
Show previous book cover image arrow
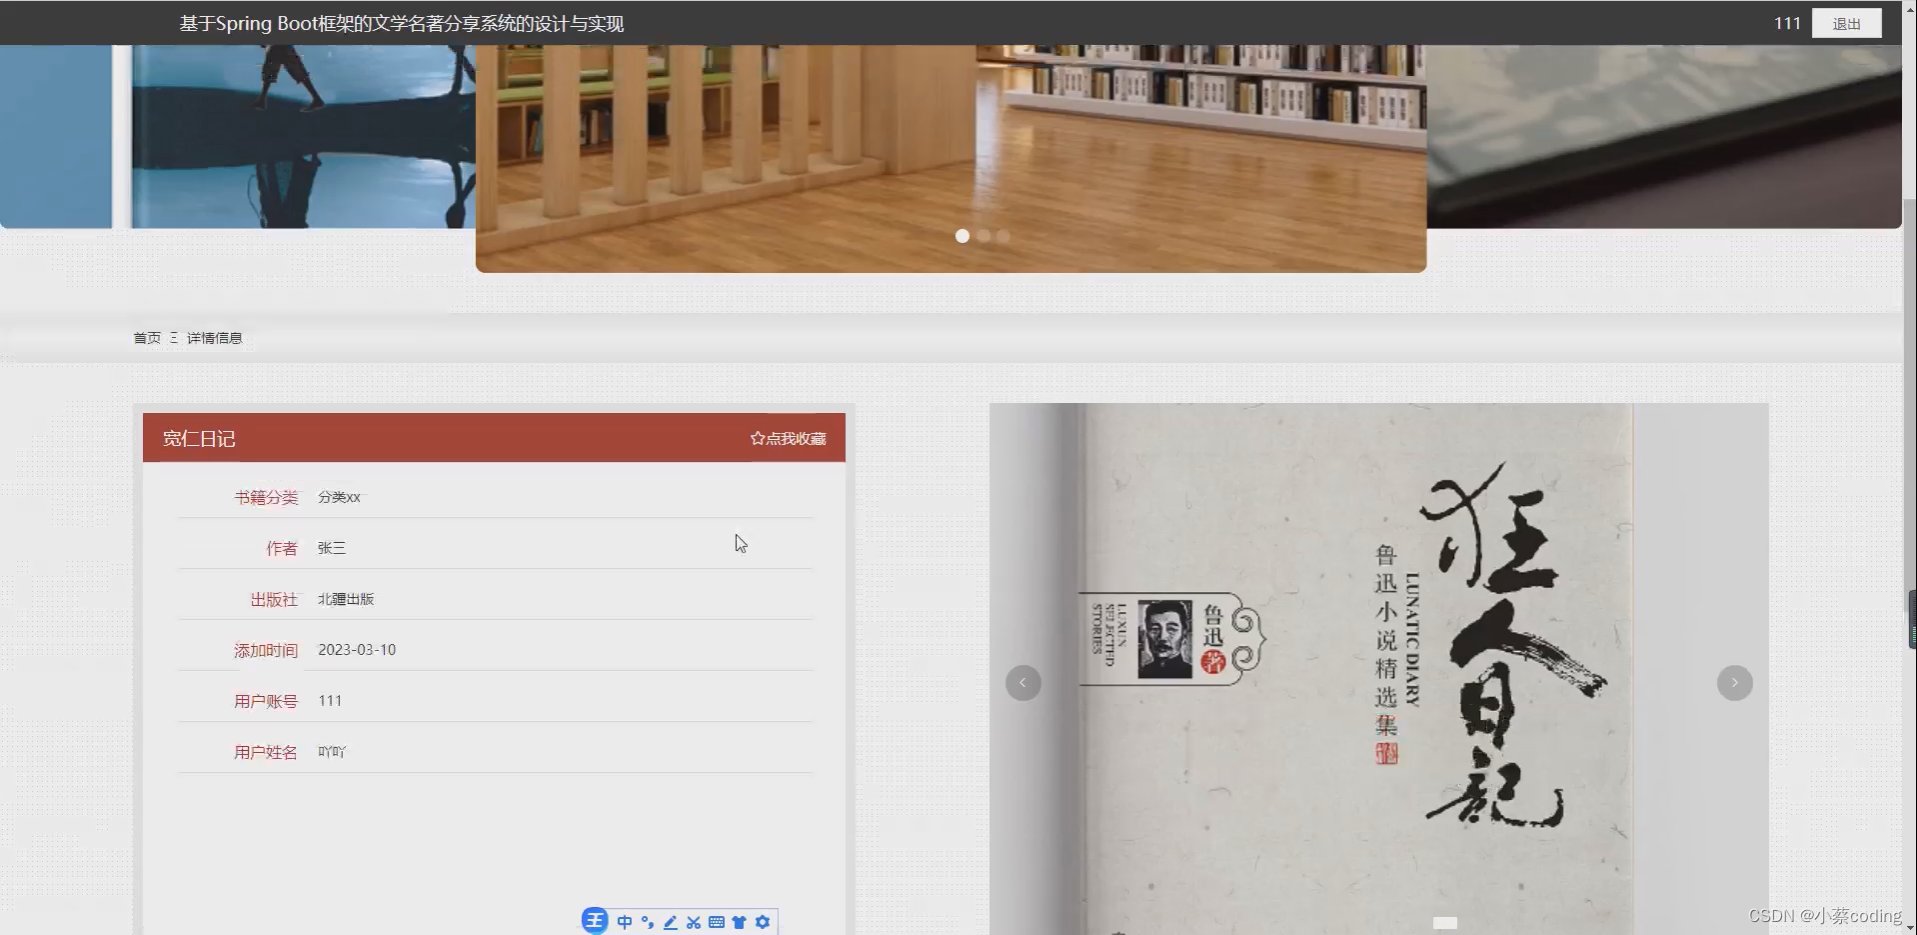point(1023,683)
